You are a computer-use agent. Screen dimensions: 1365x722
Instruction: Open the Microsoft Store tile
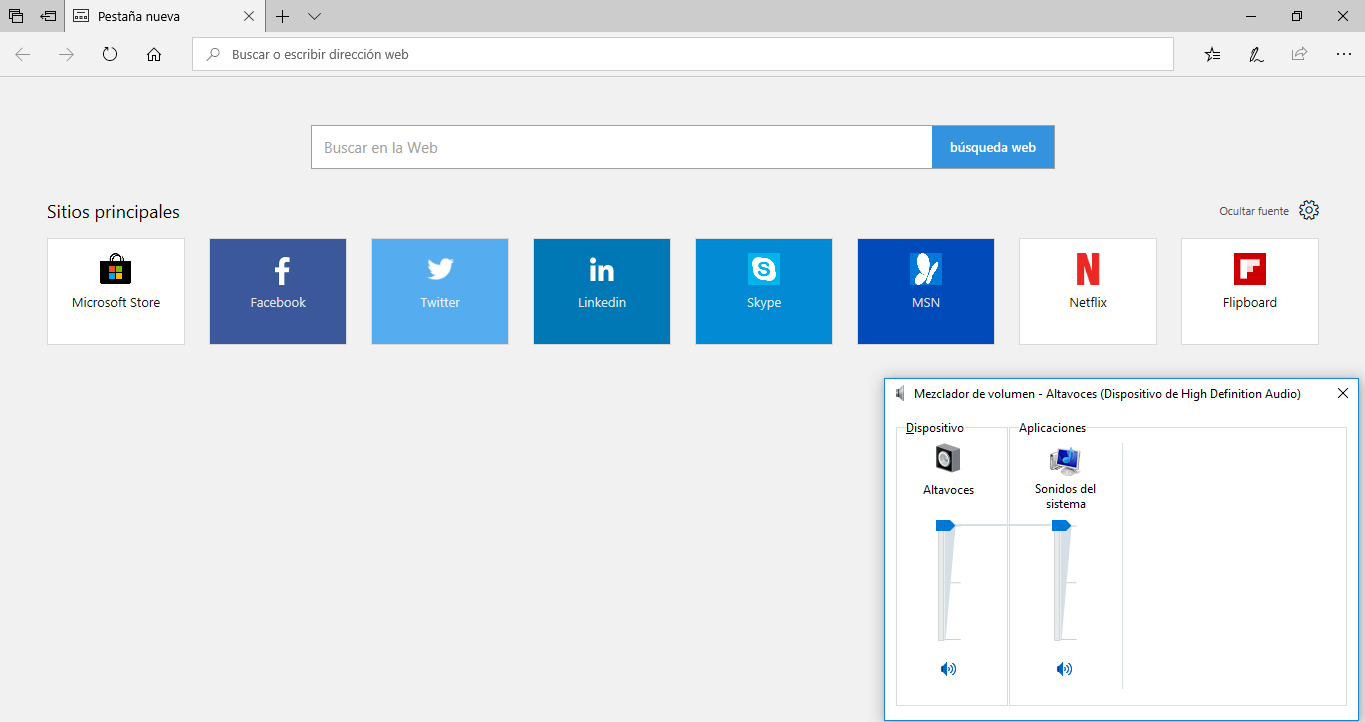[116, 291]
